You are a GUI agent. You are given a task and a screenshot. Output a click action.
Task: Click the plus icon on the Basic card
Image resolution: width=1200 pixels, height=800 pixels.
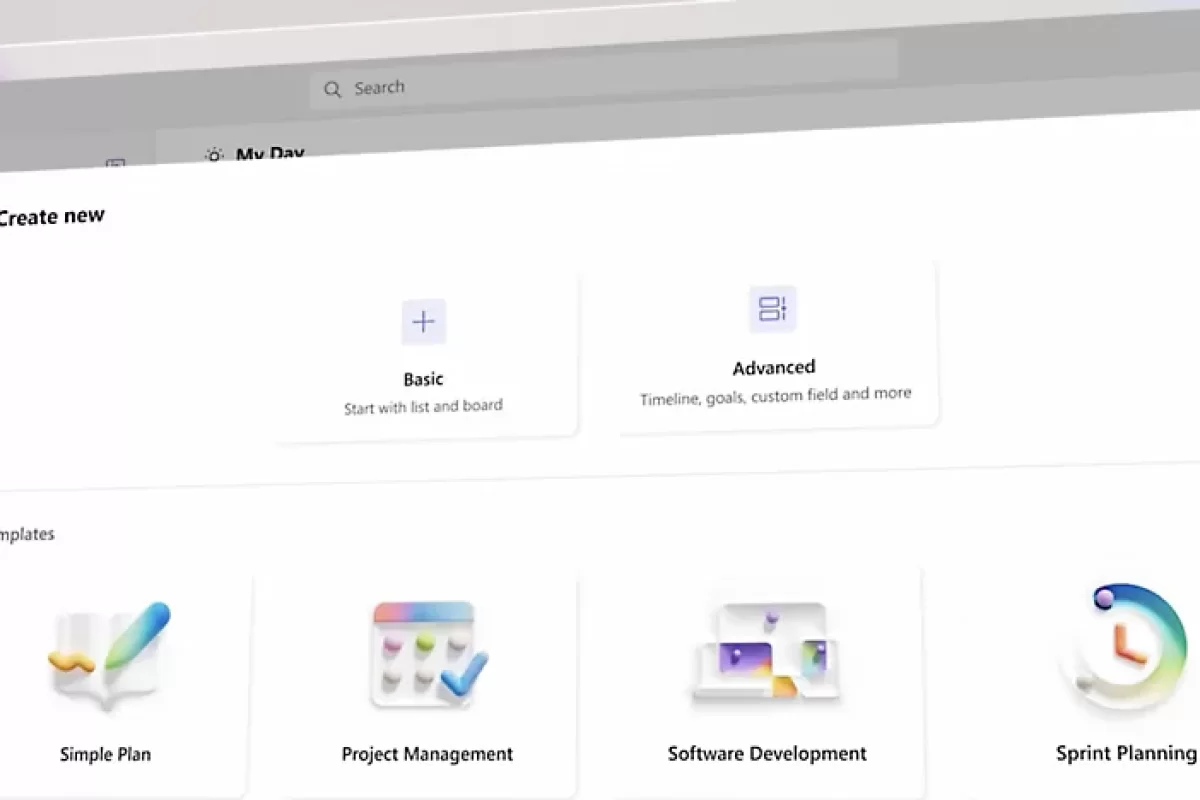point(424,322)
